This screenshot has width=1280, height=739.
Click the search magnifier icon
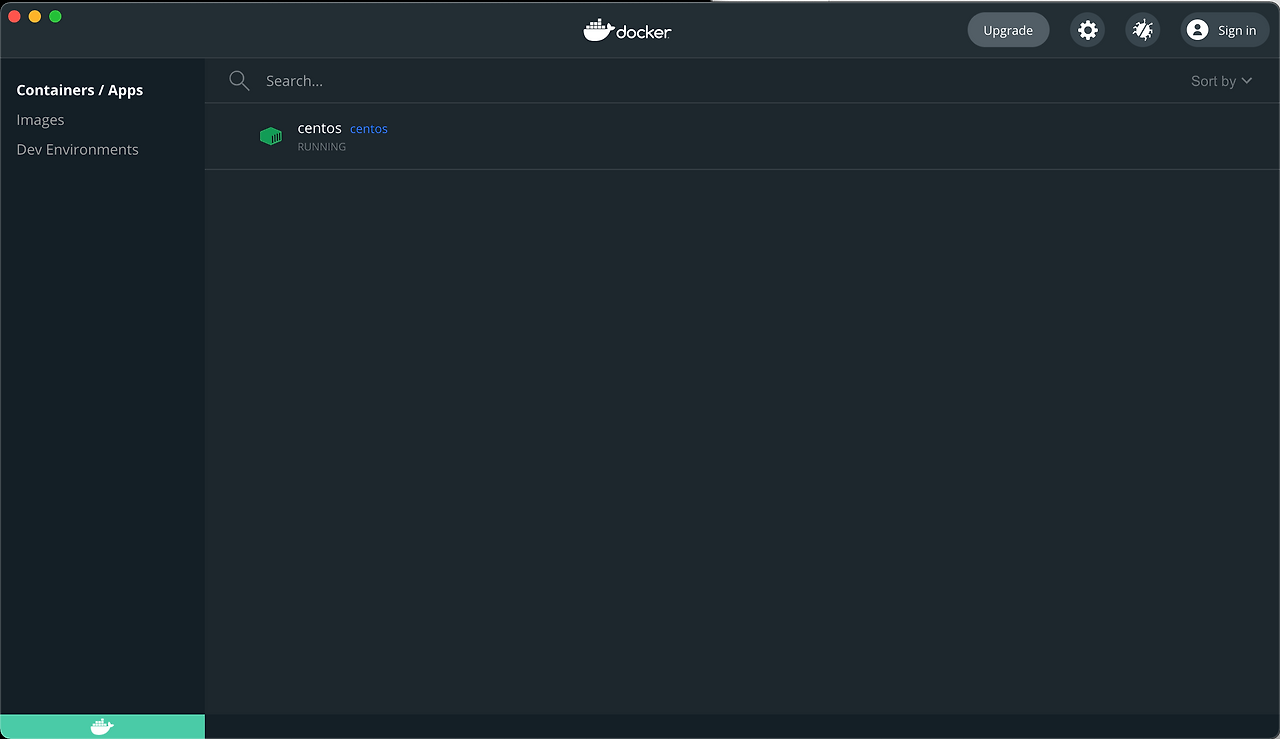click(x=239, y=81)
